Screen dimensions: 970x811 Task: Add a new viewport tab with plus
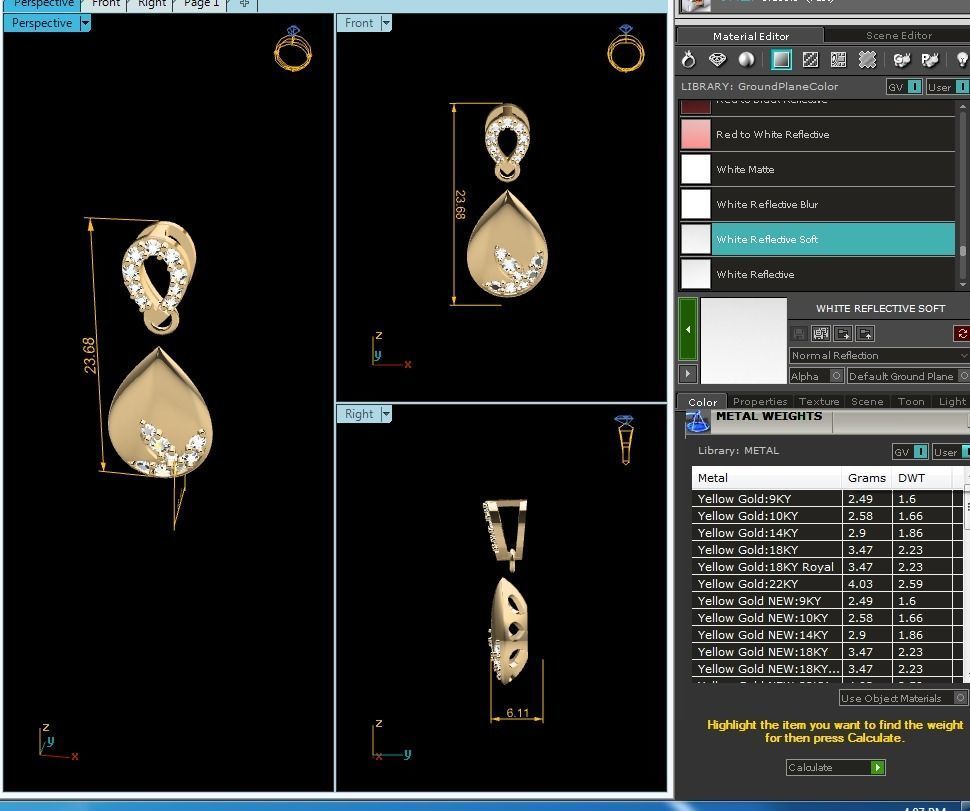click(244, 4)
